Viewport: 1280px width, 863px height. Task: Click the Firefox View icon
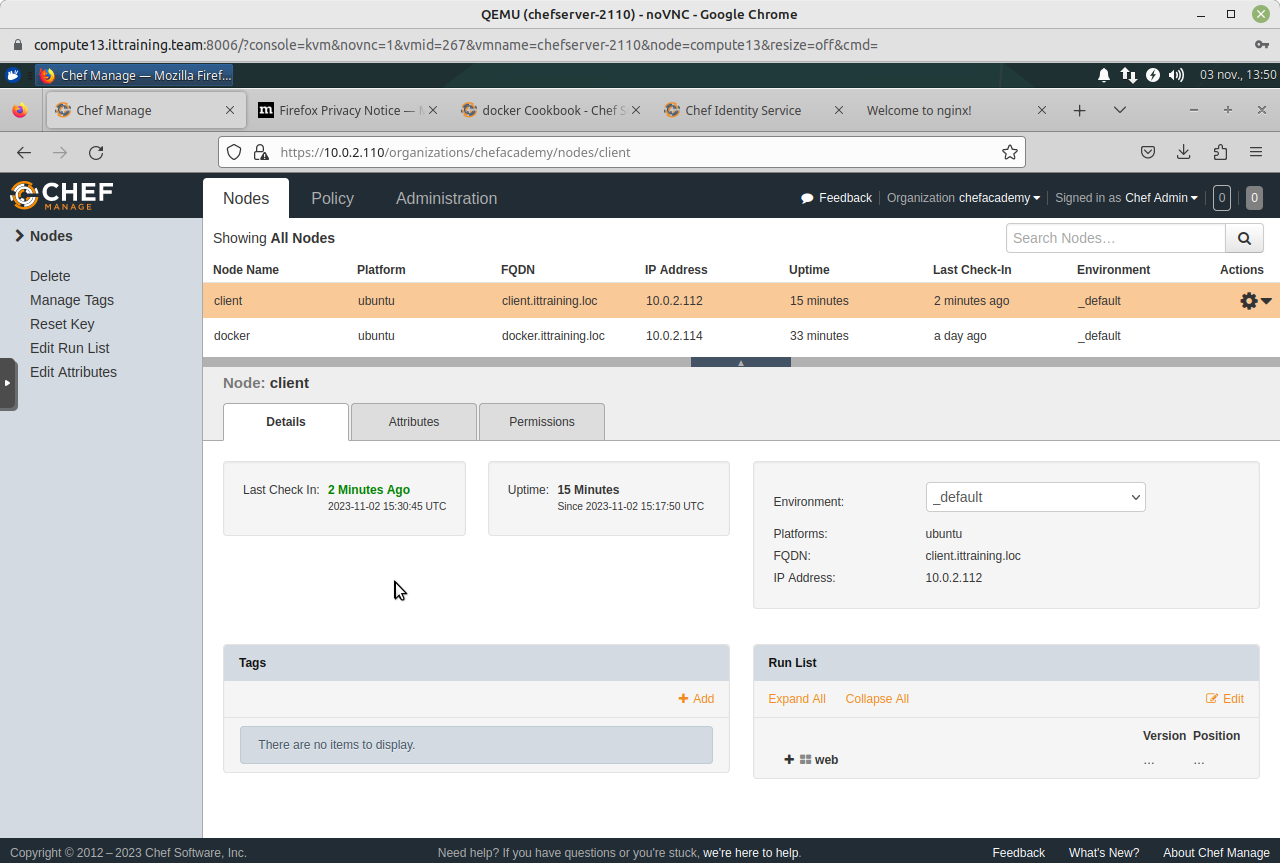[20, 110]
